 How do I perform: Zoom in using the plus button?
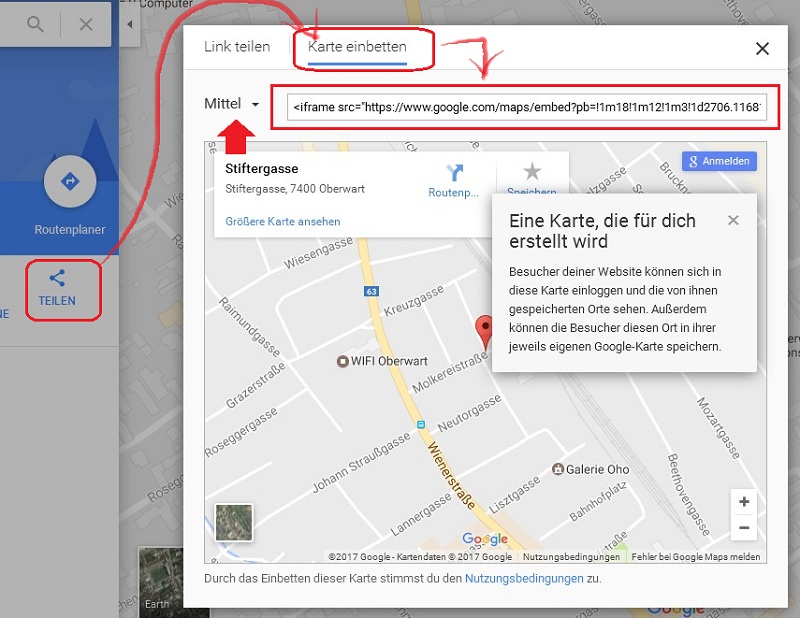743,501
